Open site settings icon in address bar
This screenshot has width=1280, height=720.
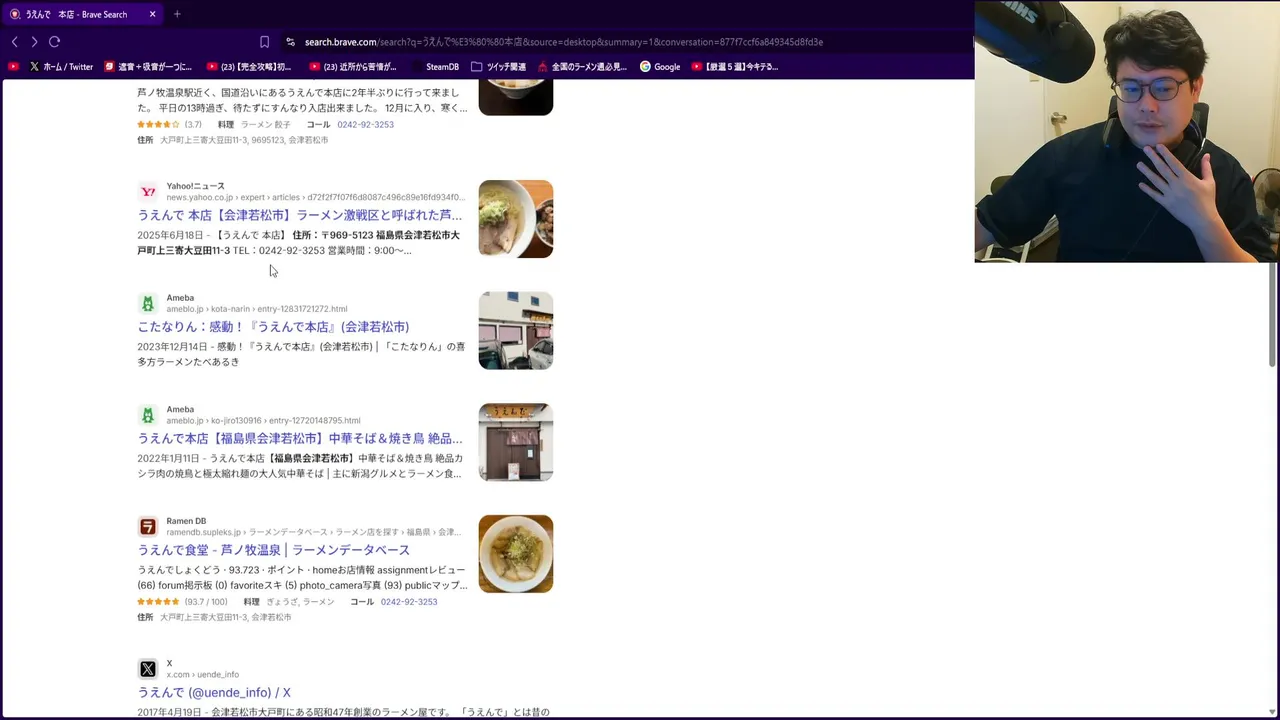tap(290, 42)
